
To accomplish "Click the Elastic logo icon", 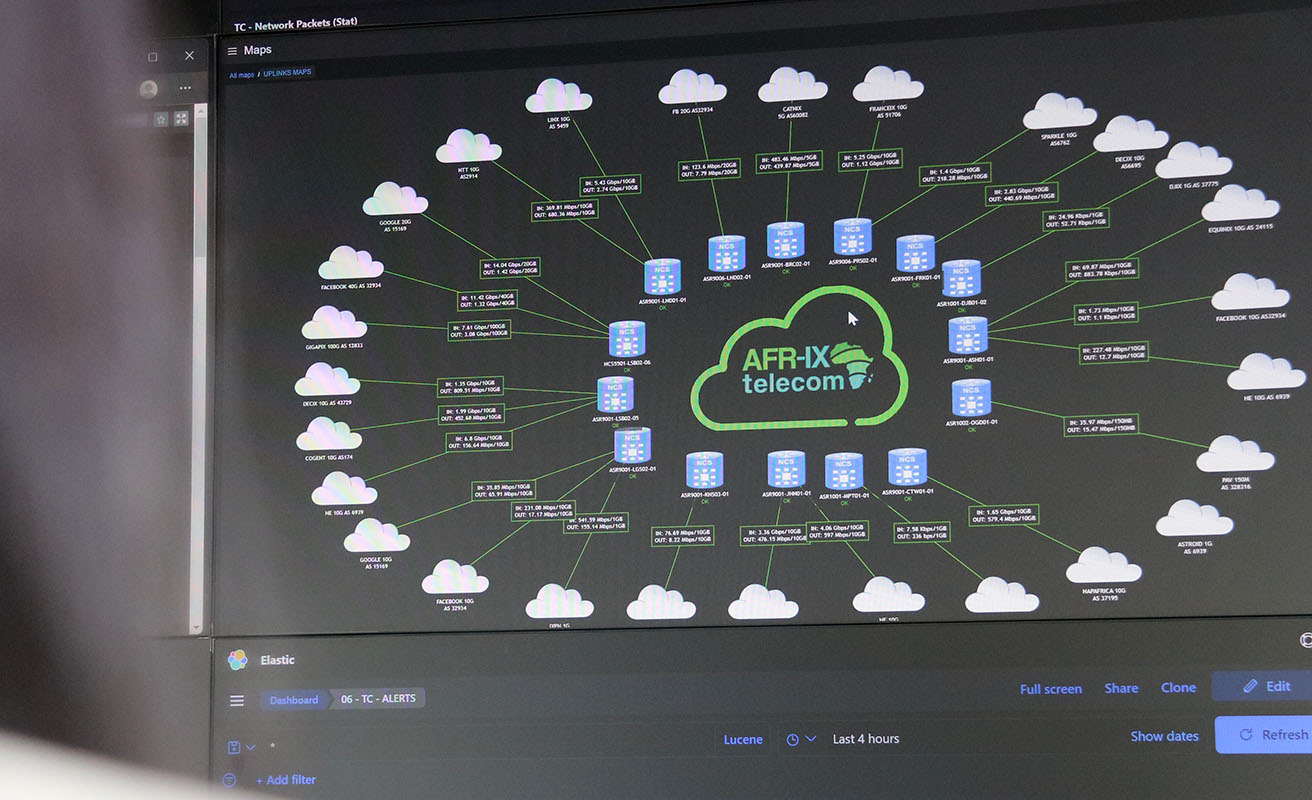I will click(x=237, y=660).
